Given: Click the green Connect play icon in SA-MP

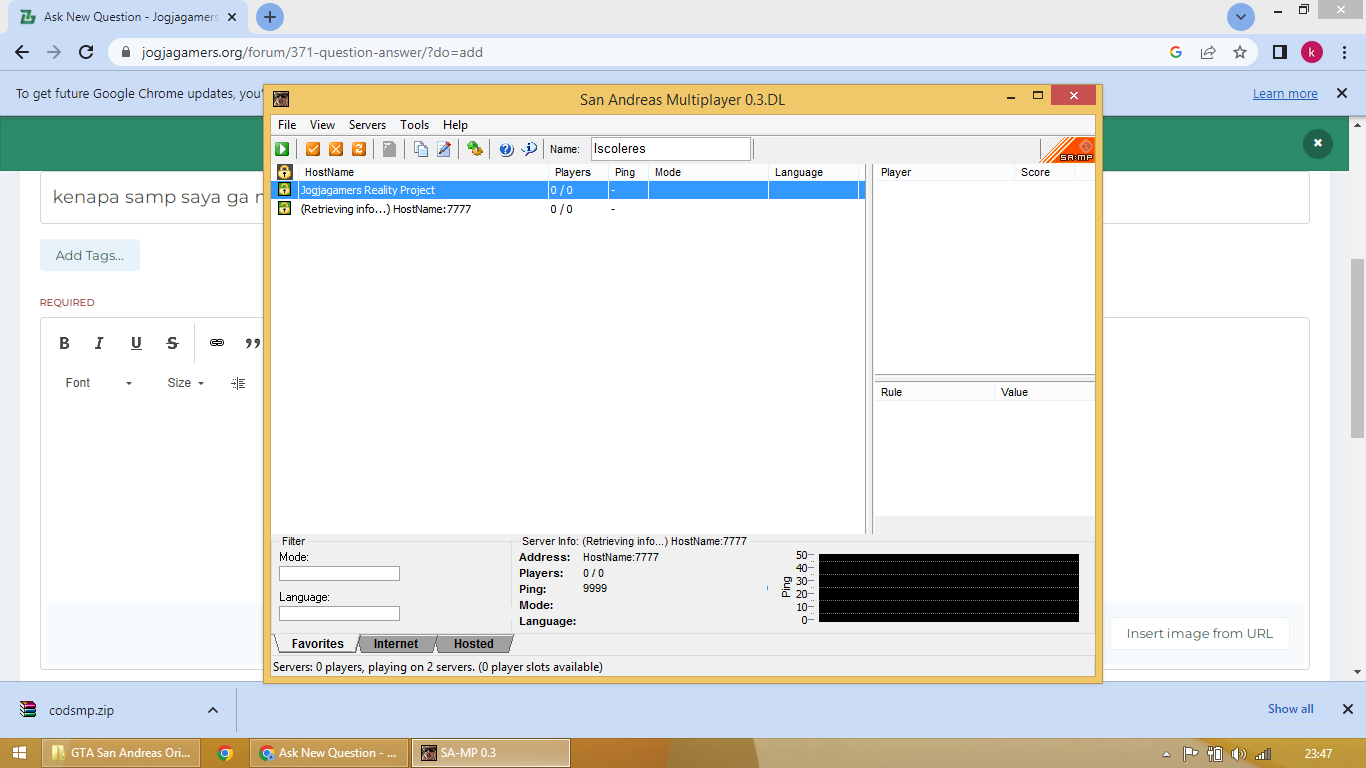Looking at the screenshot, I should [283, 149].
